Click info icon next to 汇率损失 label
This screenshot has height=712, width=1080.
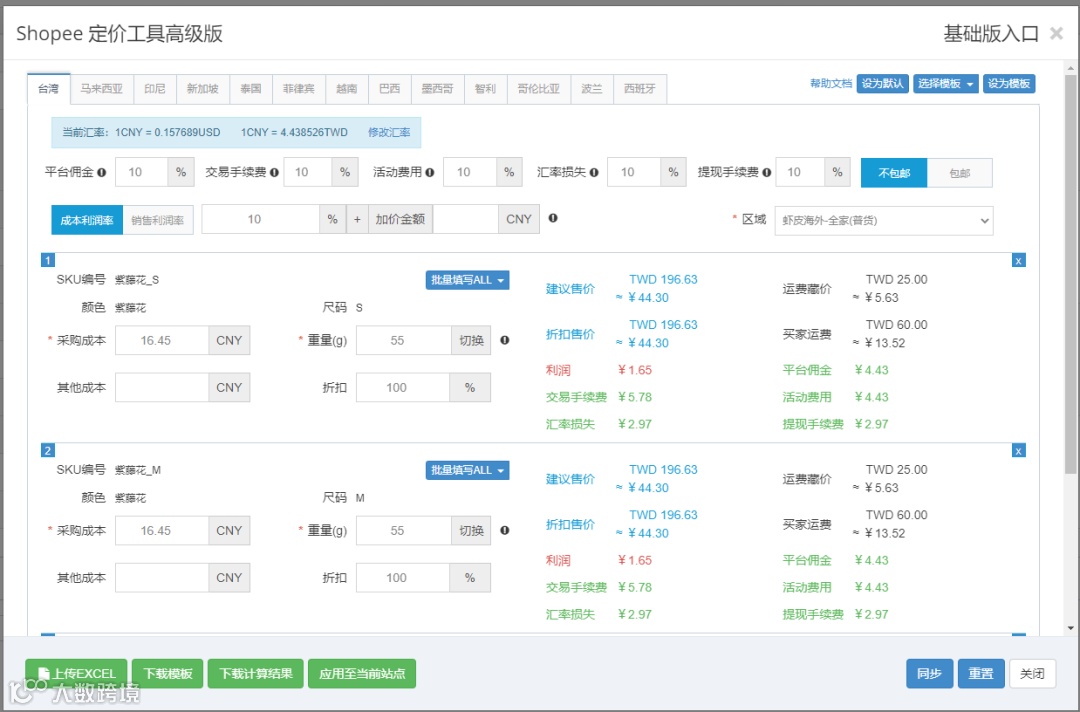tap(594, 172)
